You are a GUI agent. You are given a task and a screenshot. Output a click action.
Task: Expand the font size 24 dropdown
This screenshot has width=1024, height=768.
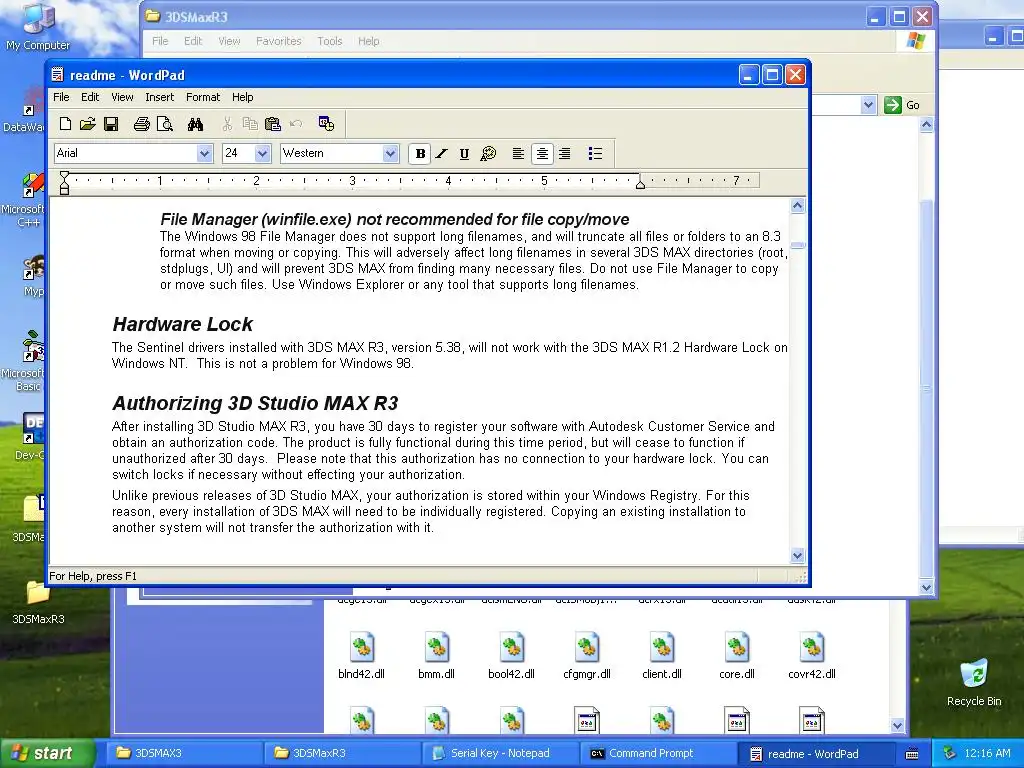263,153
